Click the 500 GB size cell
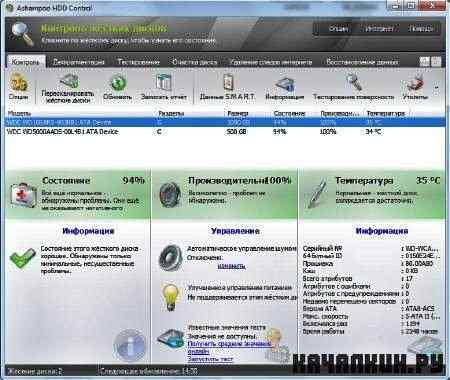 237,132
